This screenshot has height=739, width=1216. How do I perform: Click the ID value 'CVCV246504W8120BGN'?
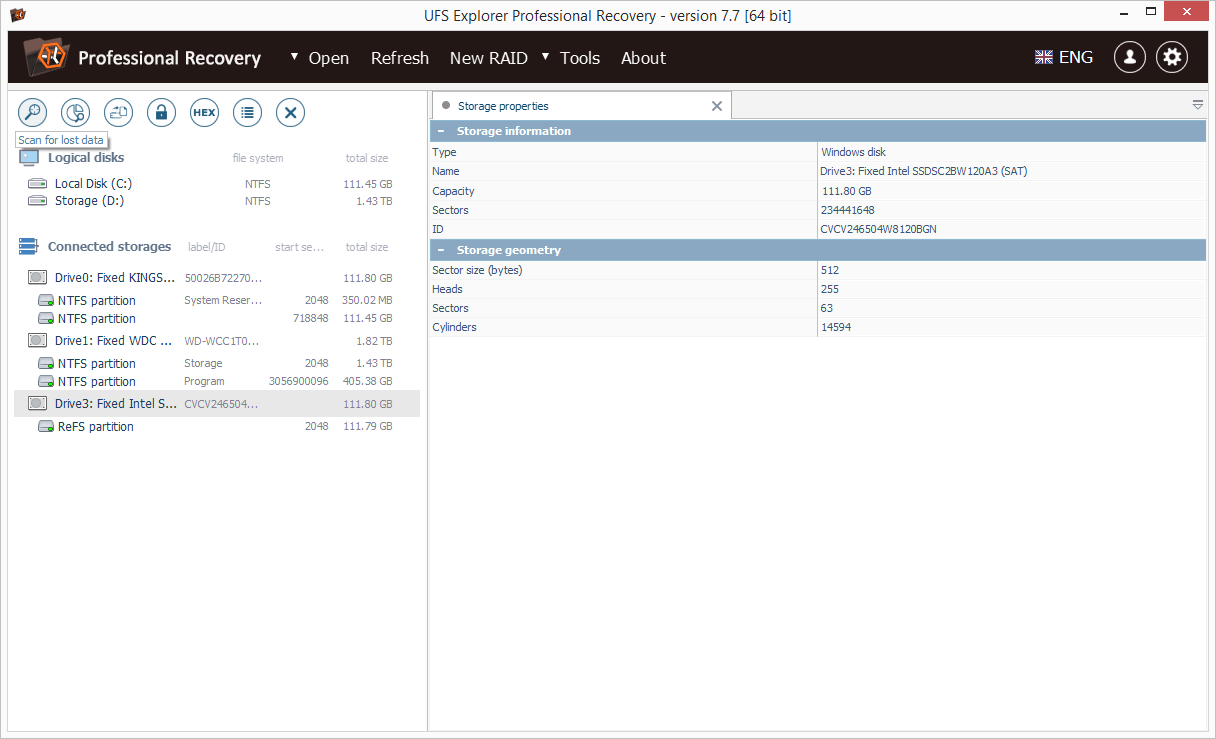point(878,229)
